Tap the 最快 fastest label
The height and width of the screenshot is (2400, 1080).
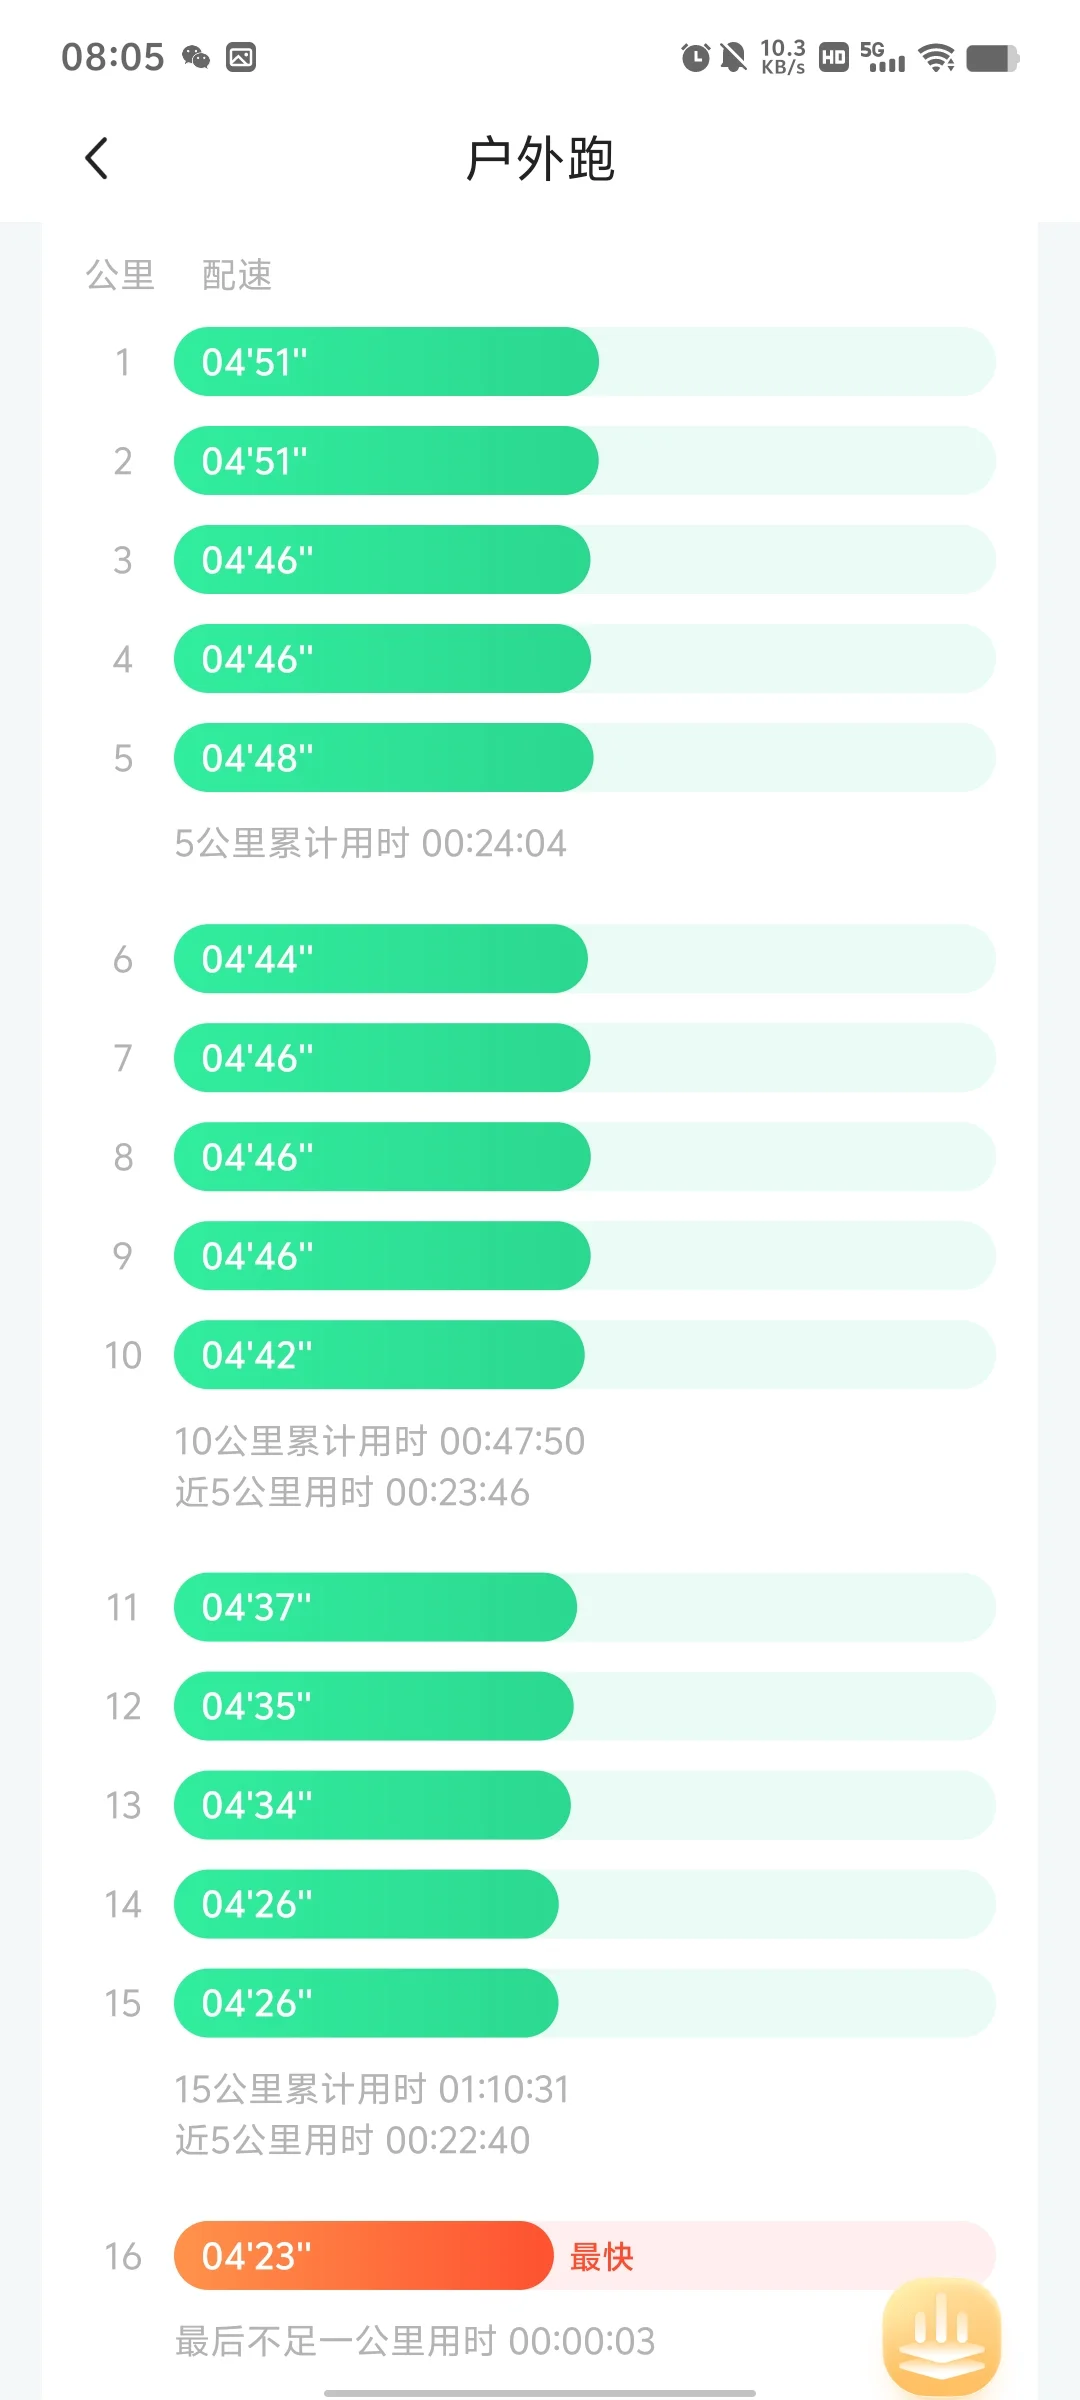point(601,2256)
